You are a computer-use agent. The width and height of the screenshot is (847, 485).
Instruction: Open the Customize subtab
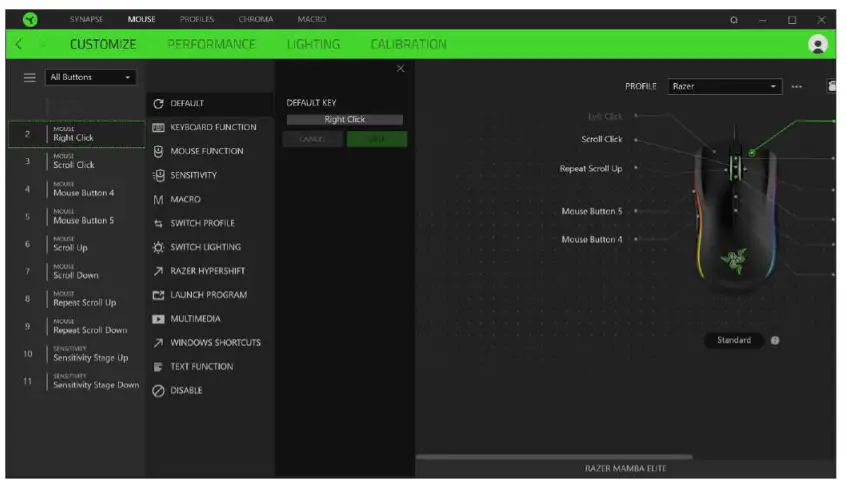click(x=103, y=44)
